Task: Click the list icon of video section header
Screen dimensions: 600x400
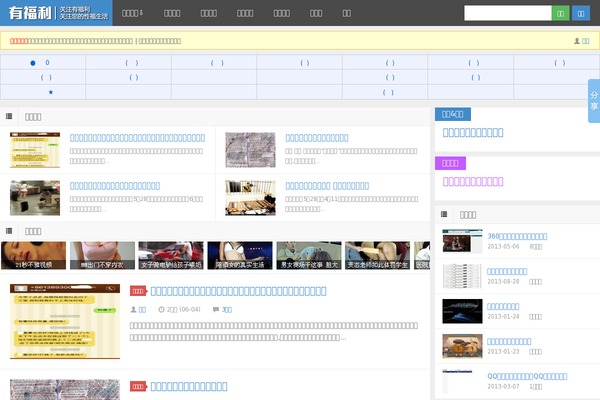Action: tap(9, 231)
